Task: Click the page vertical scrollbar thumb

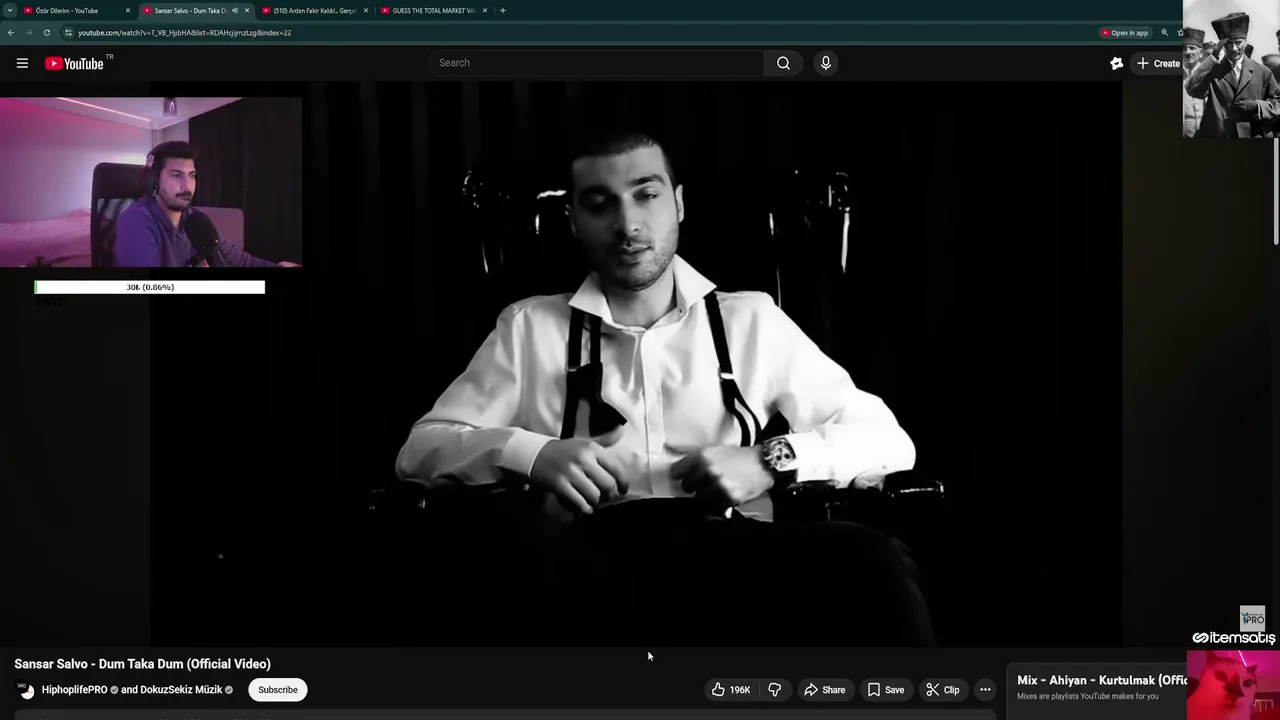Action: pyautogui.click(x=1275, y=190)
